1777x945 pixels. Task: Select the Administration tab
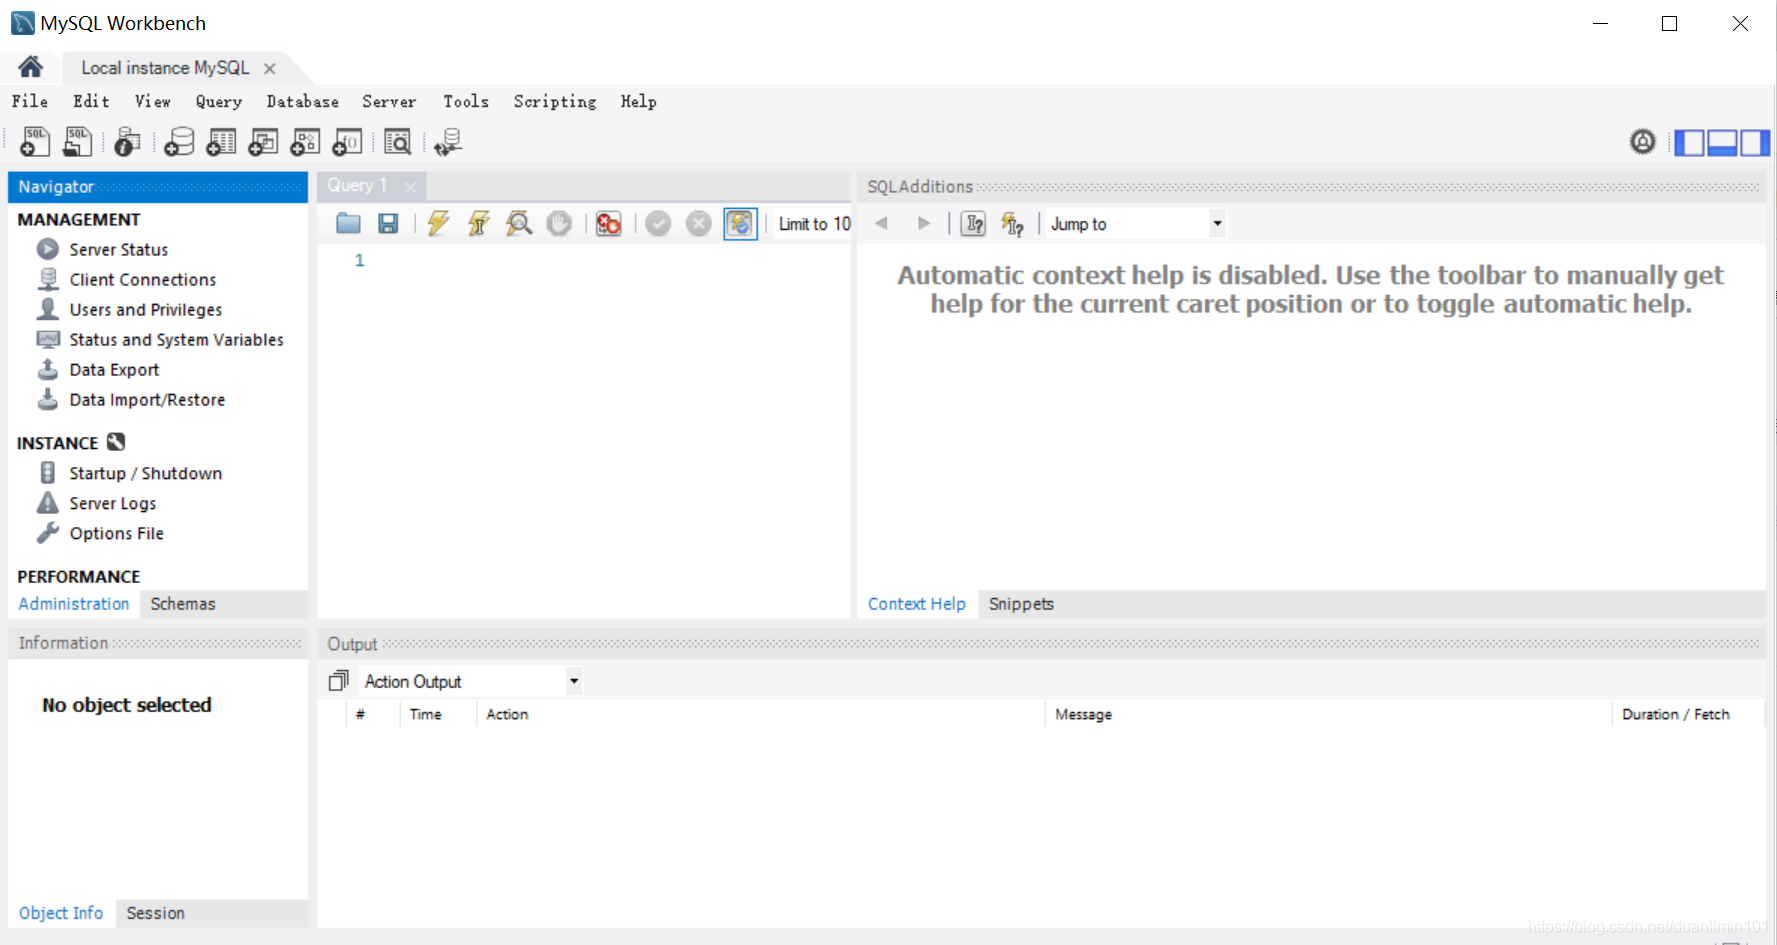74,604
